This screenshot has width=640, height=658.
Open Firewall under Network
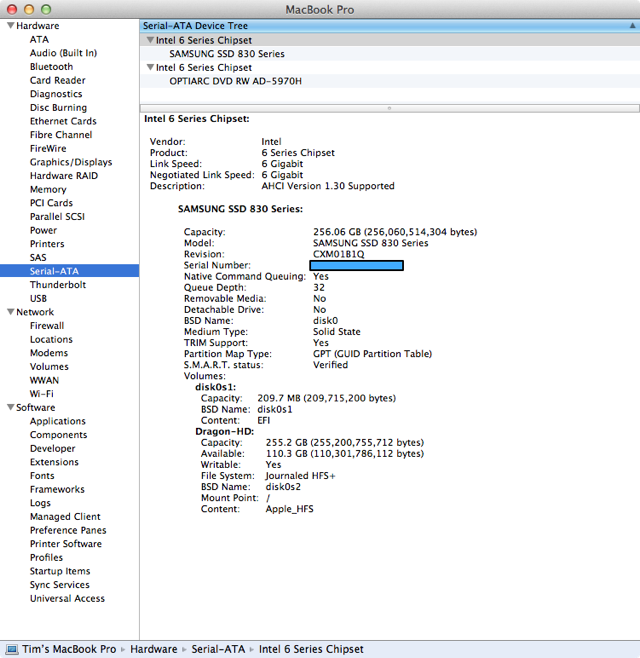coord(47,326)
